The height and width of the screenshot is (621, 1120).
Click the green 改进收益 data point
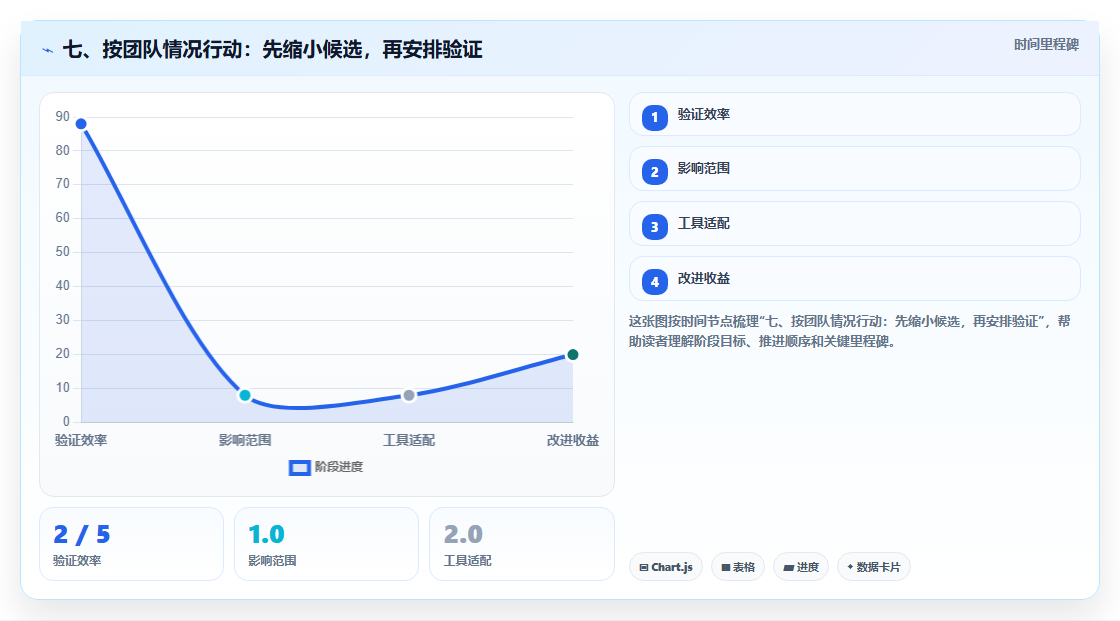point(572,354)
